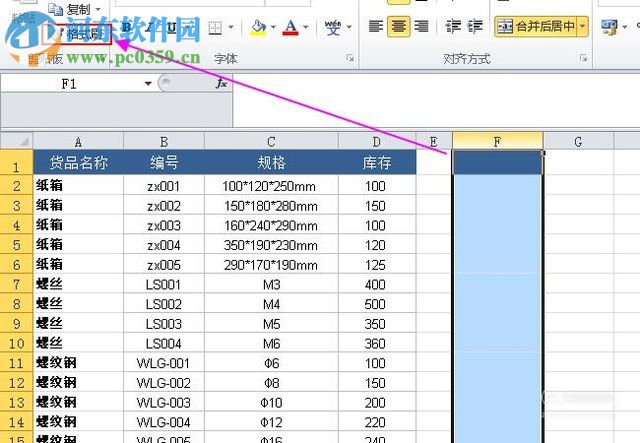Click the dark blue cell F1
Screen dimensions: 640x443
[x=498, y=163]
